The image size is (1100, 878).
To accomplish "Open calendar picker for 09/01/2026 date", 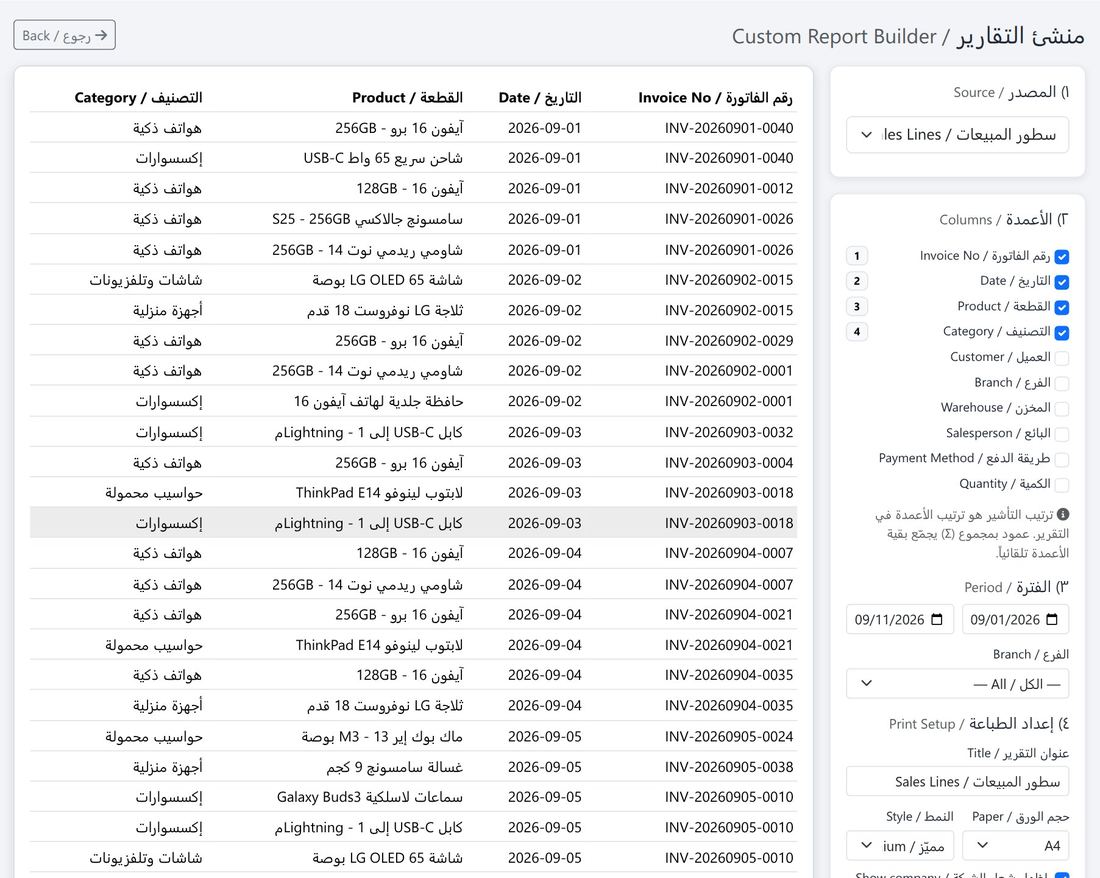I will [x=1052, y=619].
